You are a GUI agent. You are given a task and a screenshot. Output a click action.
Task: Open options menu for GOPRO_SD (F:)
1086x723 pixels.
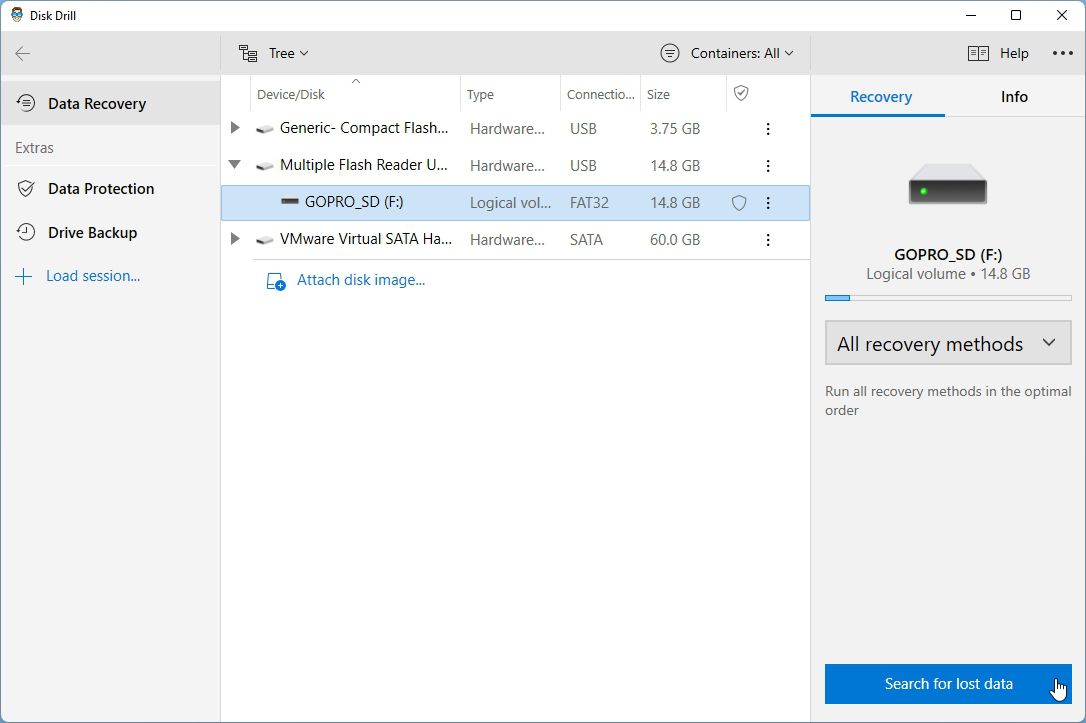(x=767, y=203)
